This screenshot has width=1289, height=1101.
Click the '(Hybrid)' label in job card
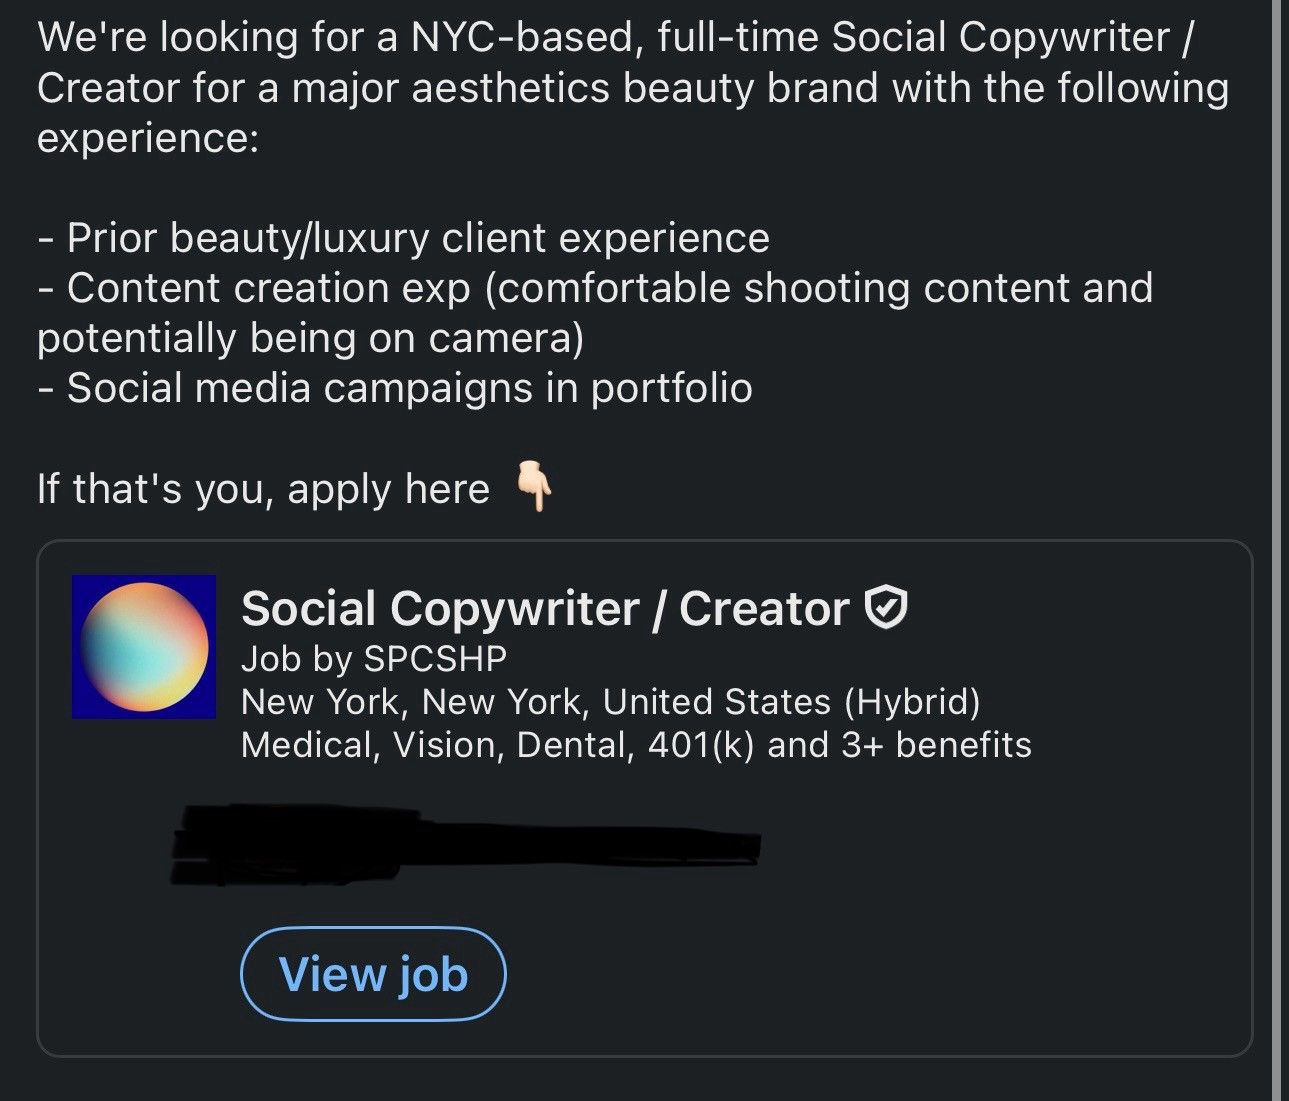912,702
